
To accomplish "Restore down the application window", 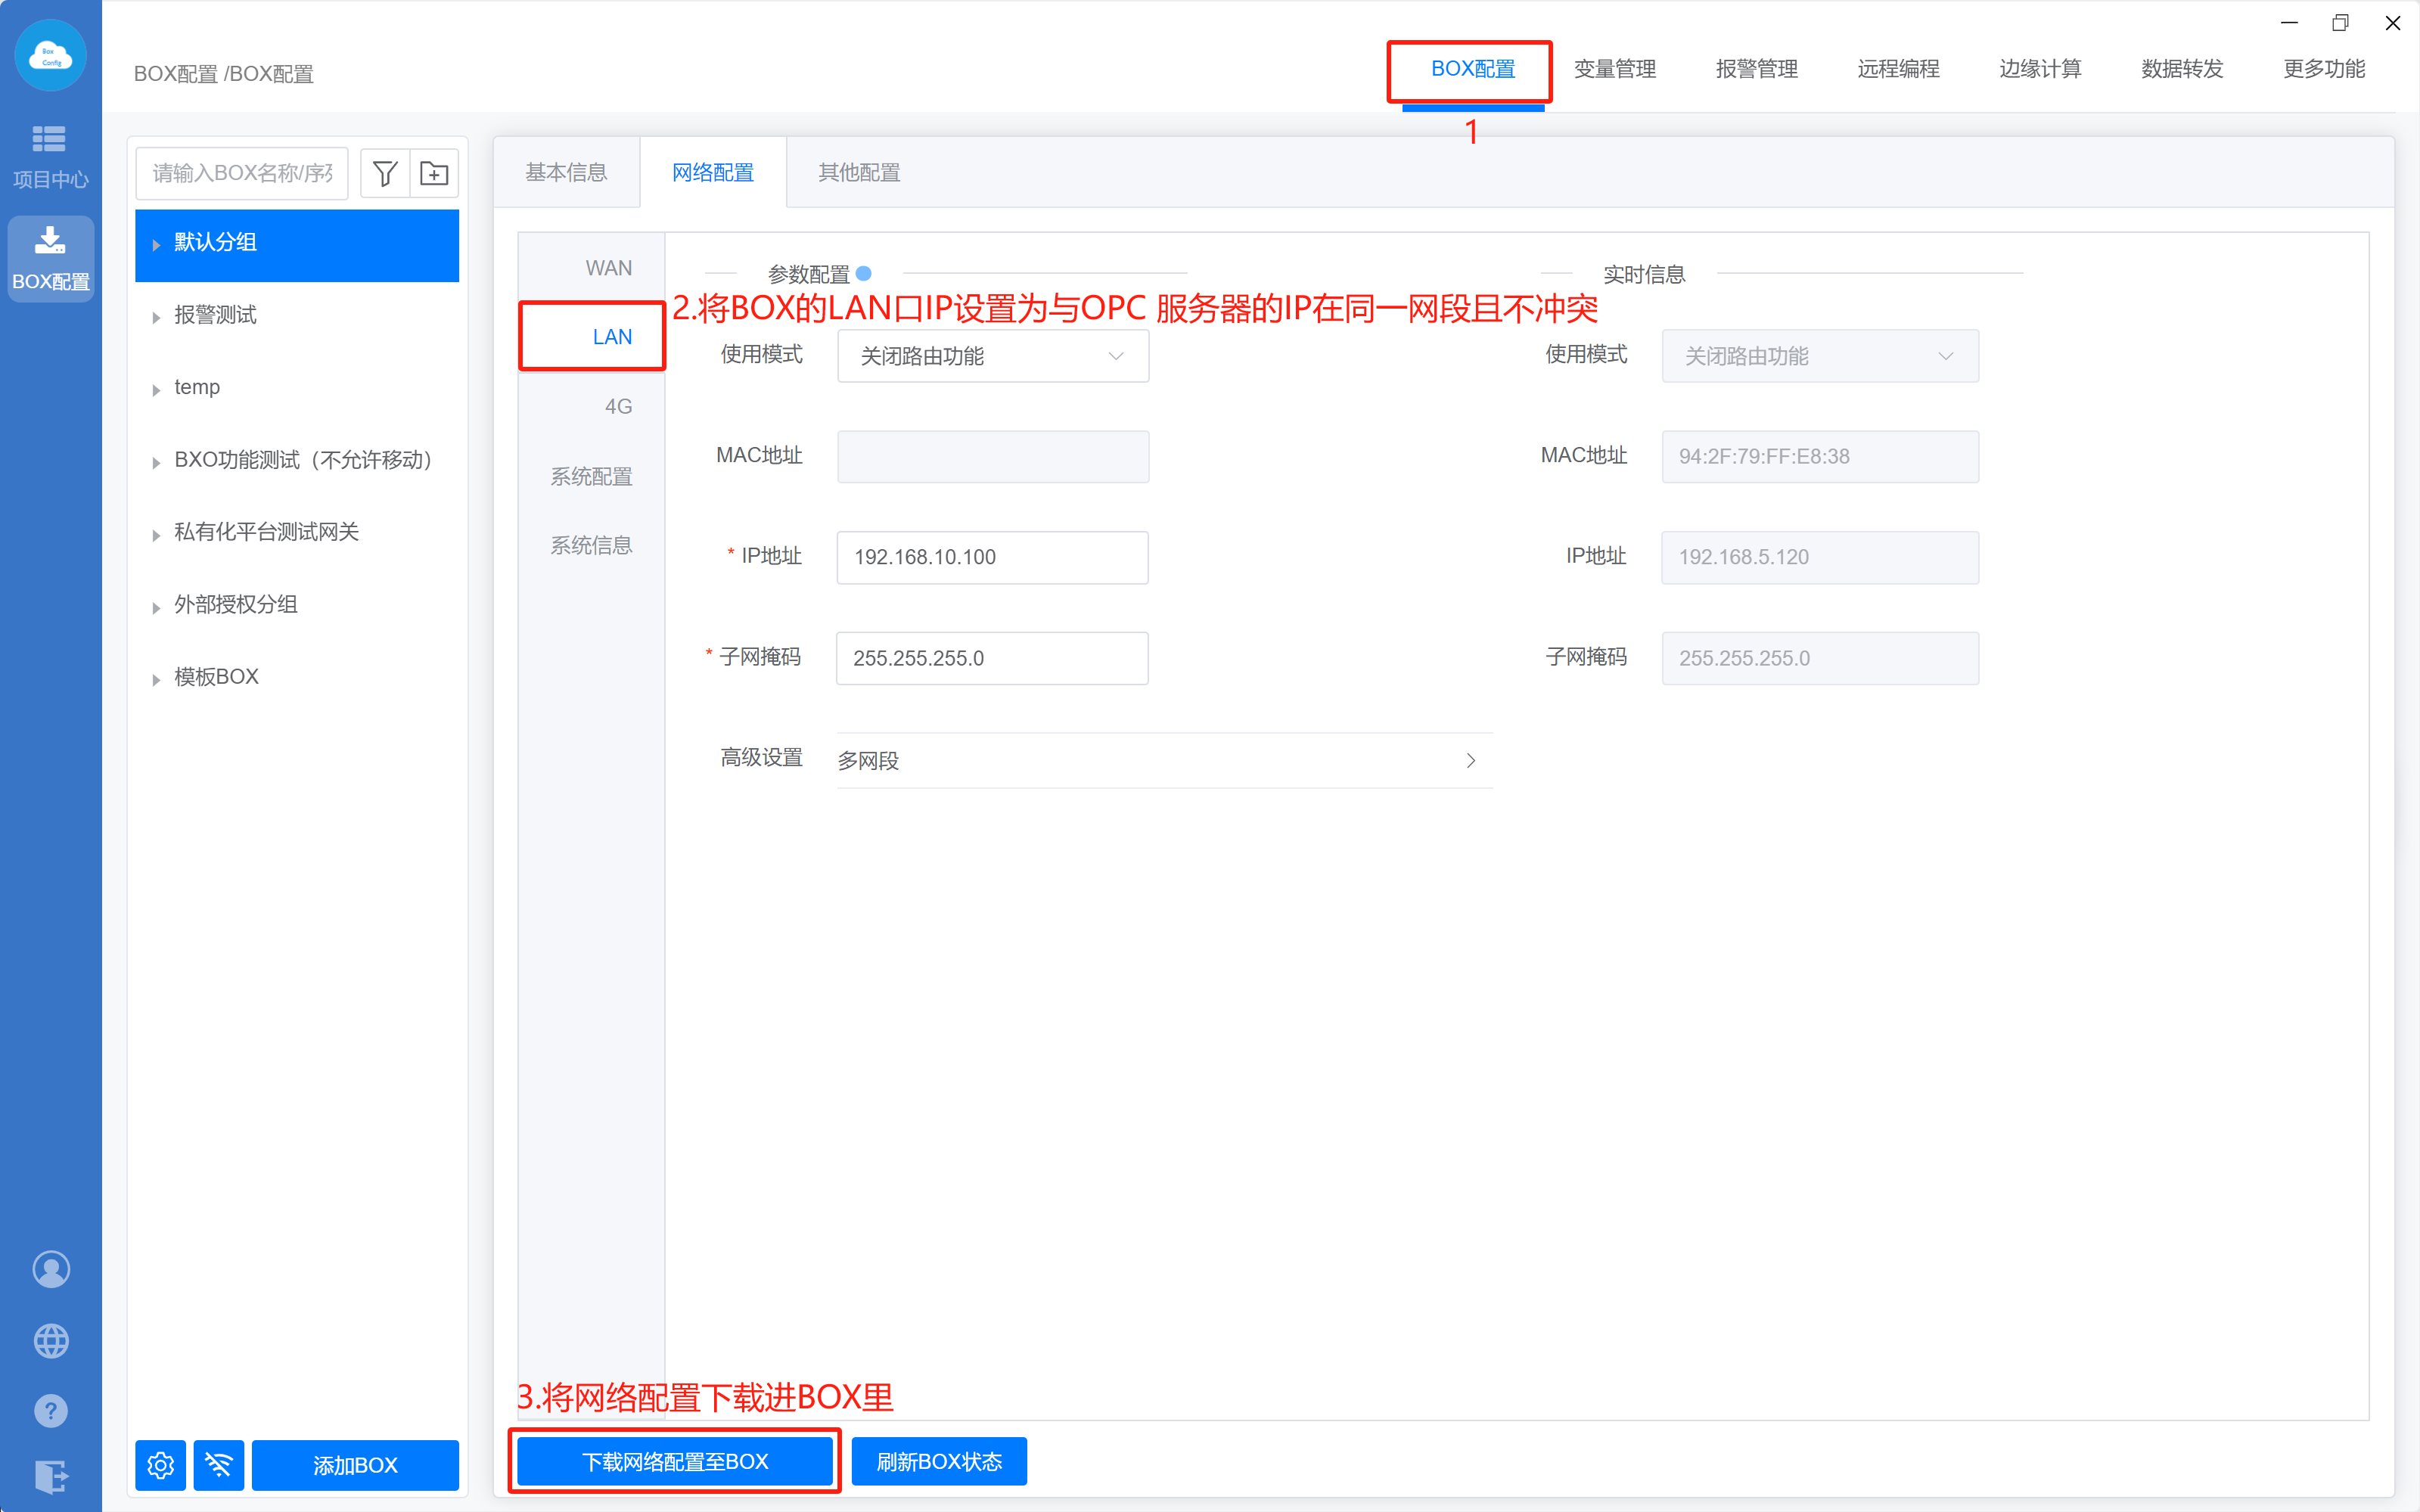I will [2340, 22].
